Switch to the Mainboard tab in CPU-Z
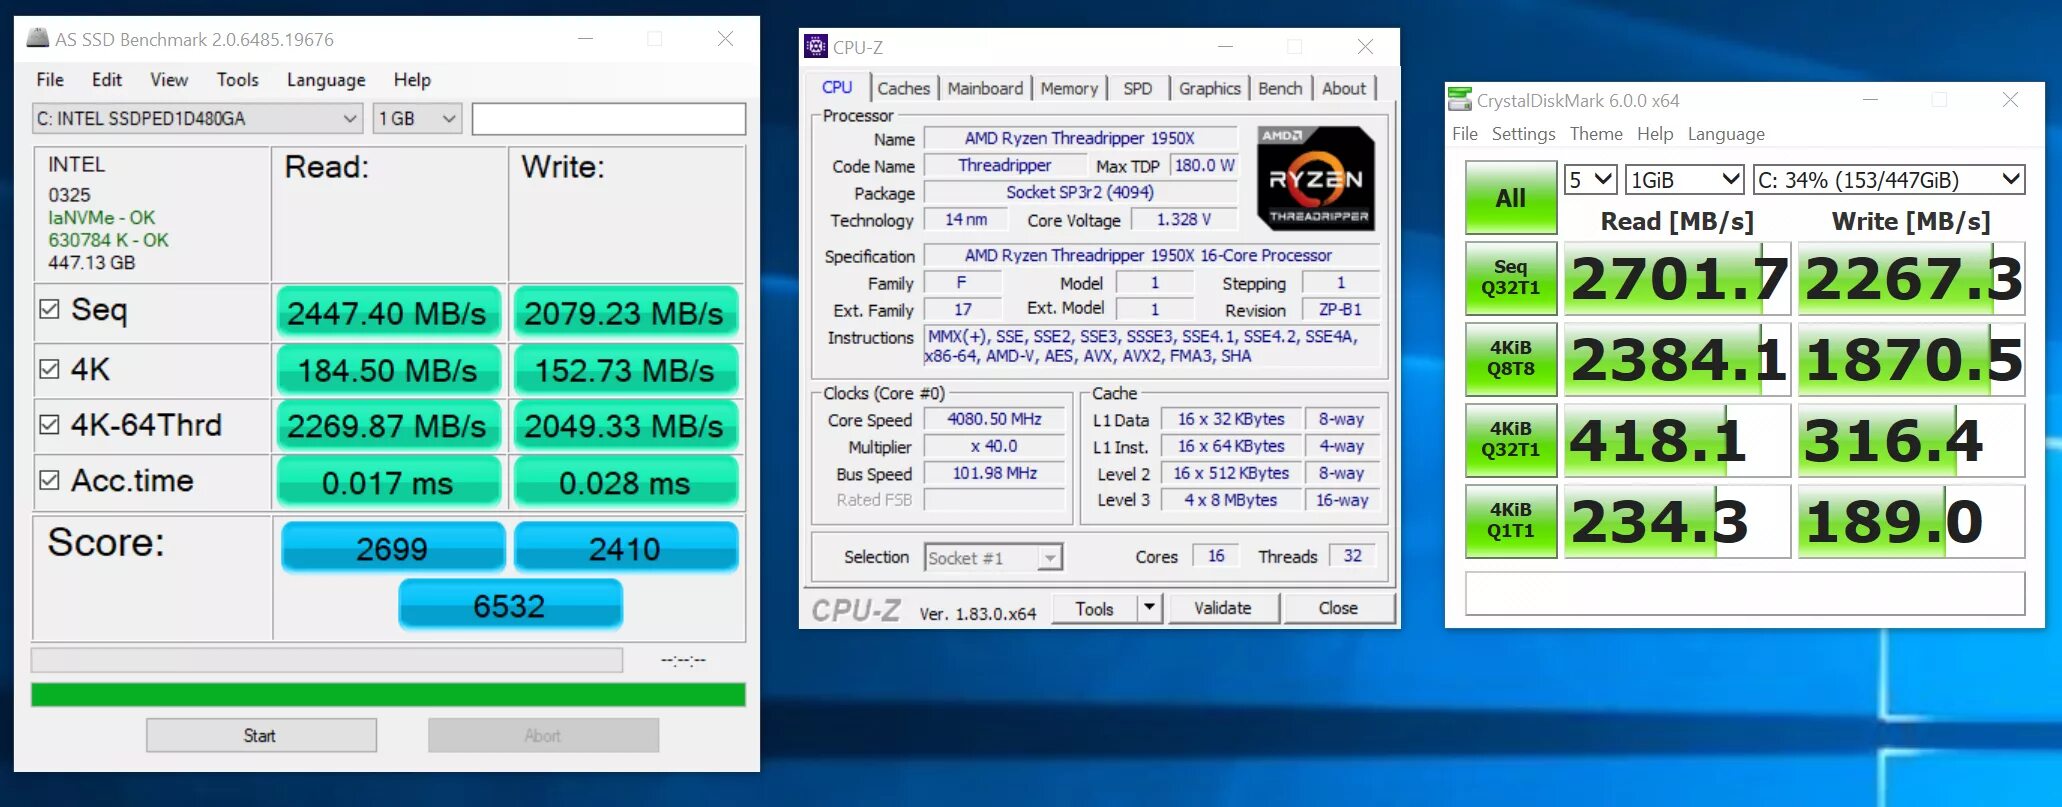2062x807 pixels. pyautogui.click(x=985, y=88)
